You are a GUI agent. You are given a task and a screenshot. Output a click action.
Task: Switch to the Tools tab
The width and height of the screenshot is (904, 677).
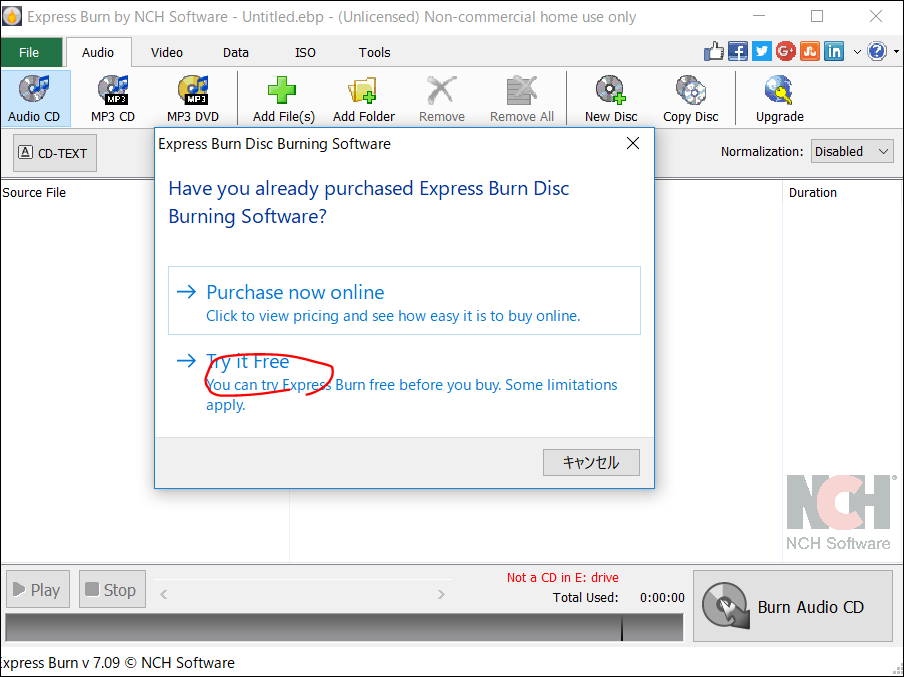pos(374,52)
